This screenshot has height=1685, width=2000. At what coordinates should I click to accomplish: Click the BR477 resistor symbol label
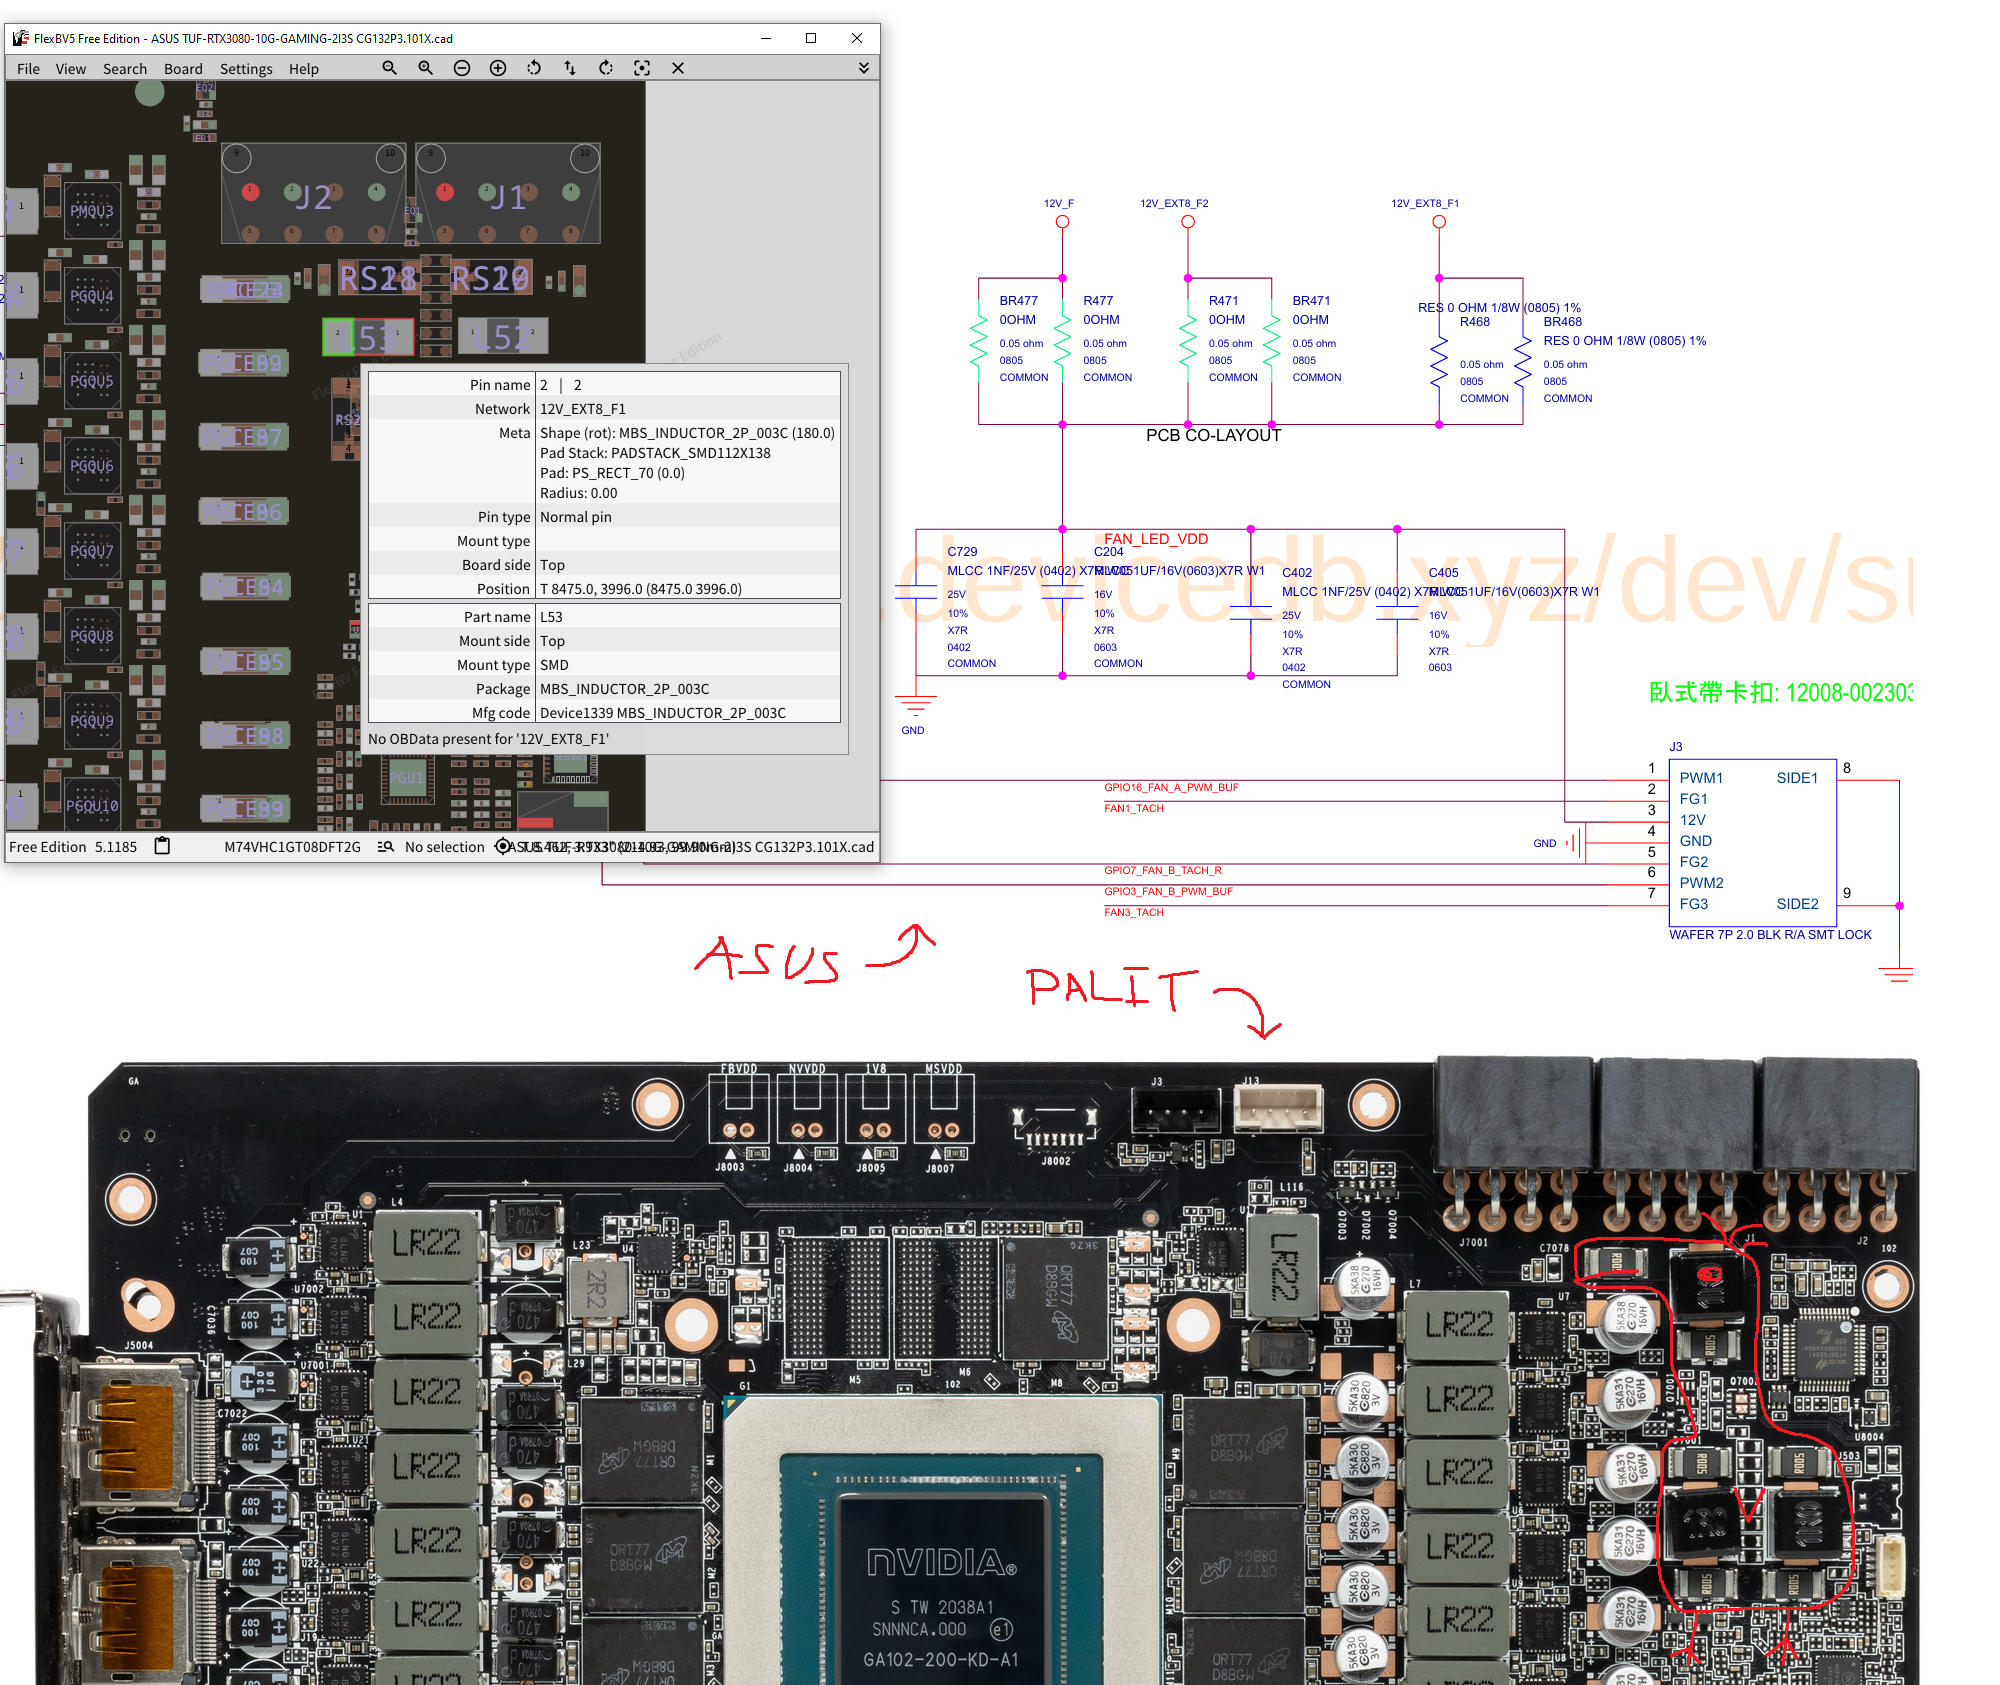[x=1019, y=300]
